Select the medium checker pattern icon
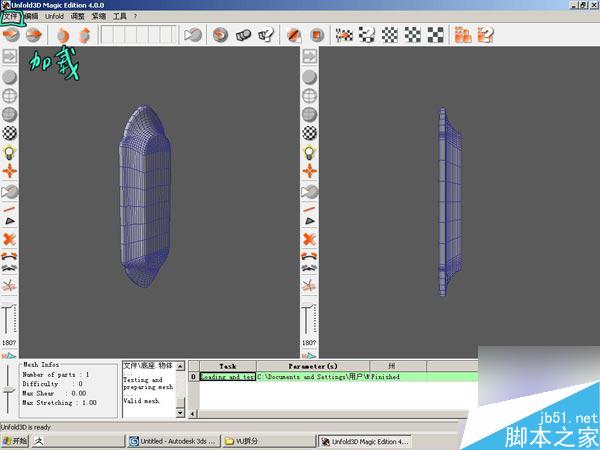The width and height of the screenshot is (600, 450). pyautogui.click(x=412, y=35)
